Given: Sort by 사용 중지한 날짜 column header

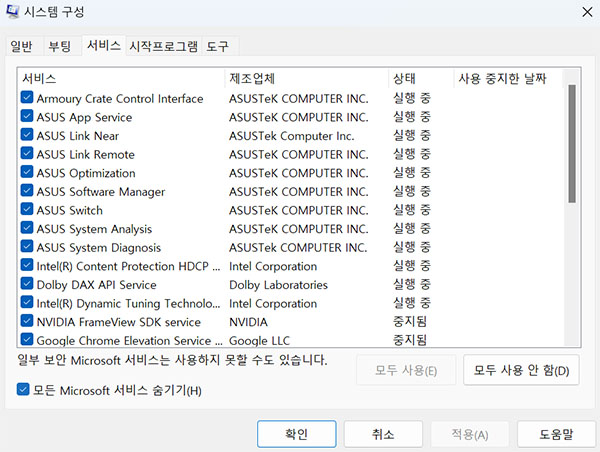Looking at the screenshot, I should tap(508, 78).
